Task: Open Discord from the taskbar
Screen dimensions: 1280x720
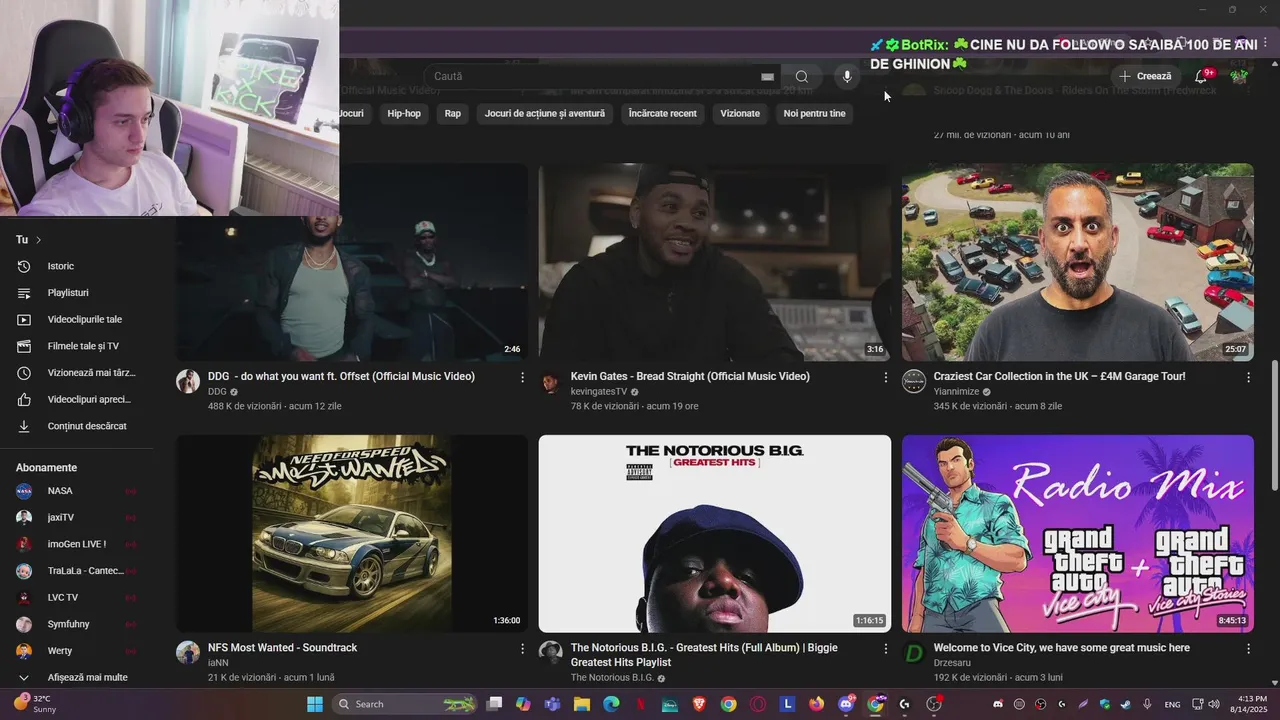Action: click(x=846, y=704)
